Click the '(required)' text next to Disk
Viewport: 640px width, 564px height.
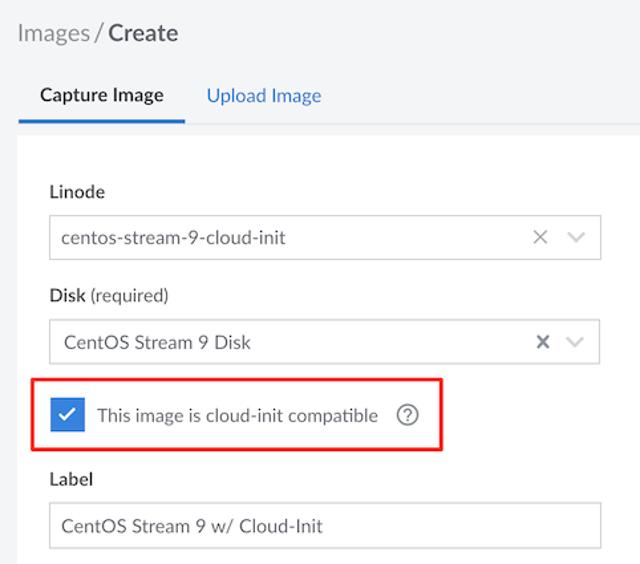pyautogui.click(x=129, y=296)
